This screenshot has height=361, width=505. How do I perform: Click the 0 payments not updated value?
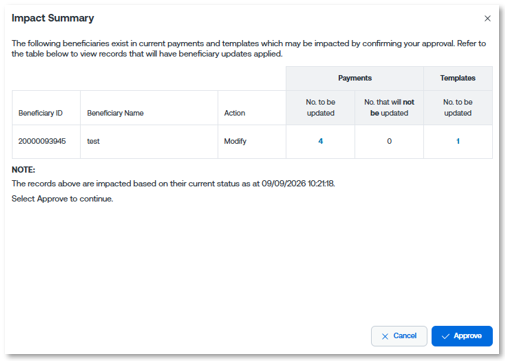point(389,141)
